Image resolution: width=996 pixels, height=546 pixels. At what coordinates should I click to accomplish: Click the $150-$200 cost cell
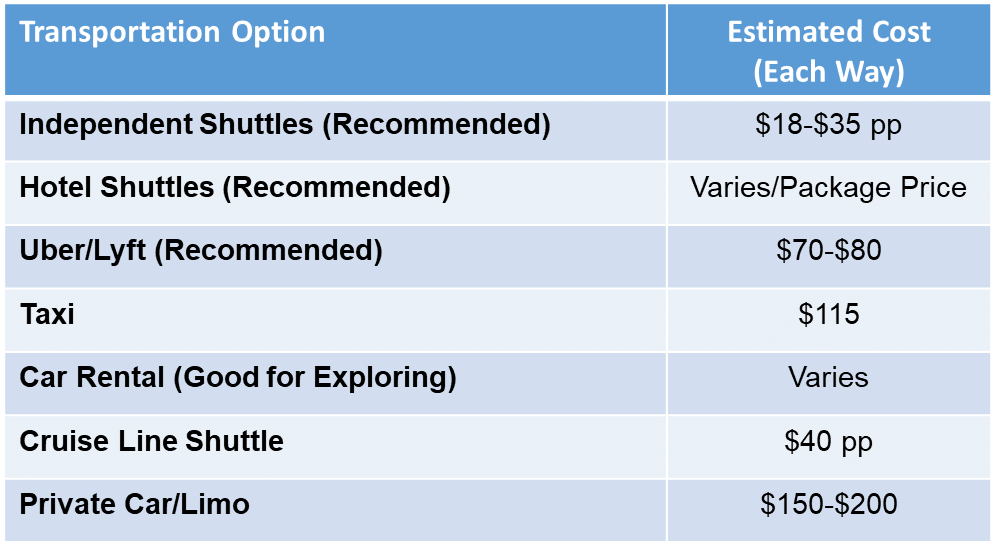(x=828, y=504)
